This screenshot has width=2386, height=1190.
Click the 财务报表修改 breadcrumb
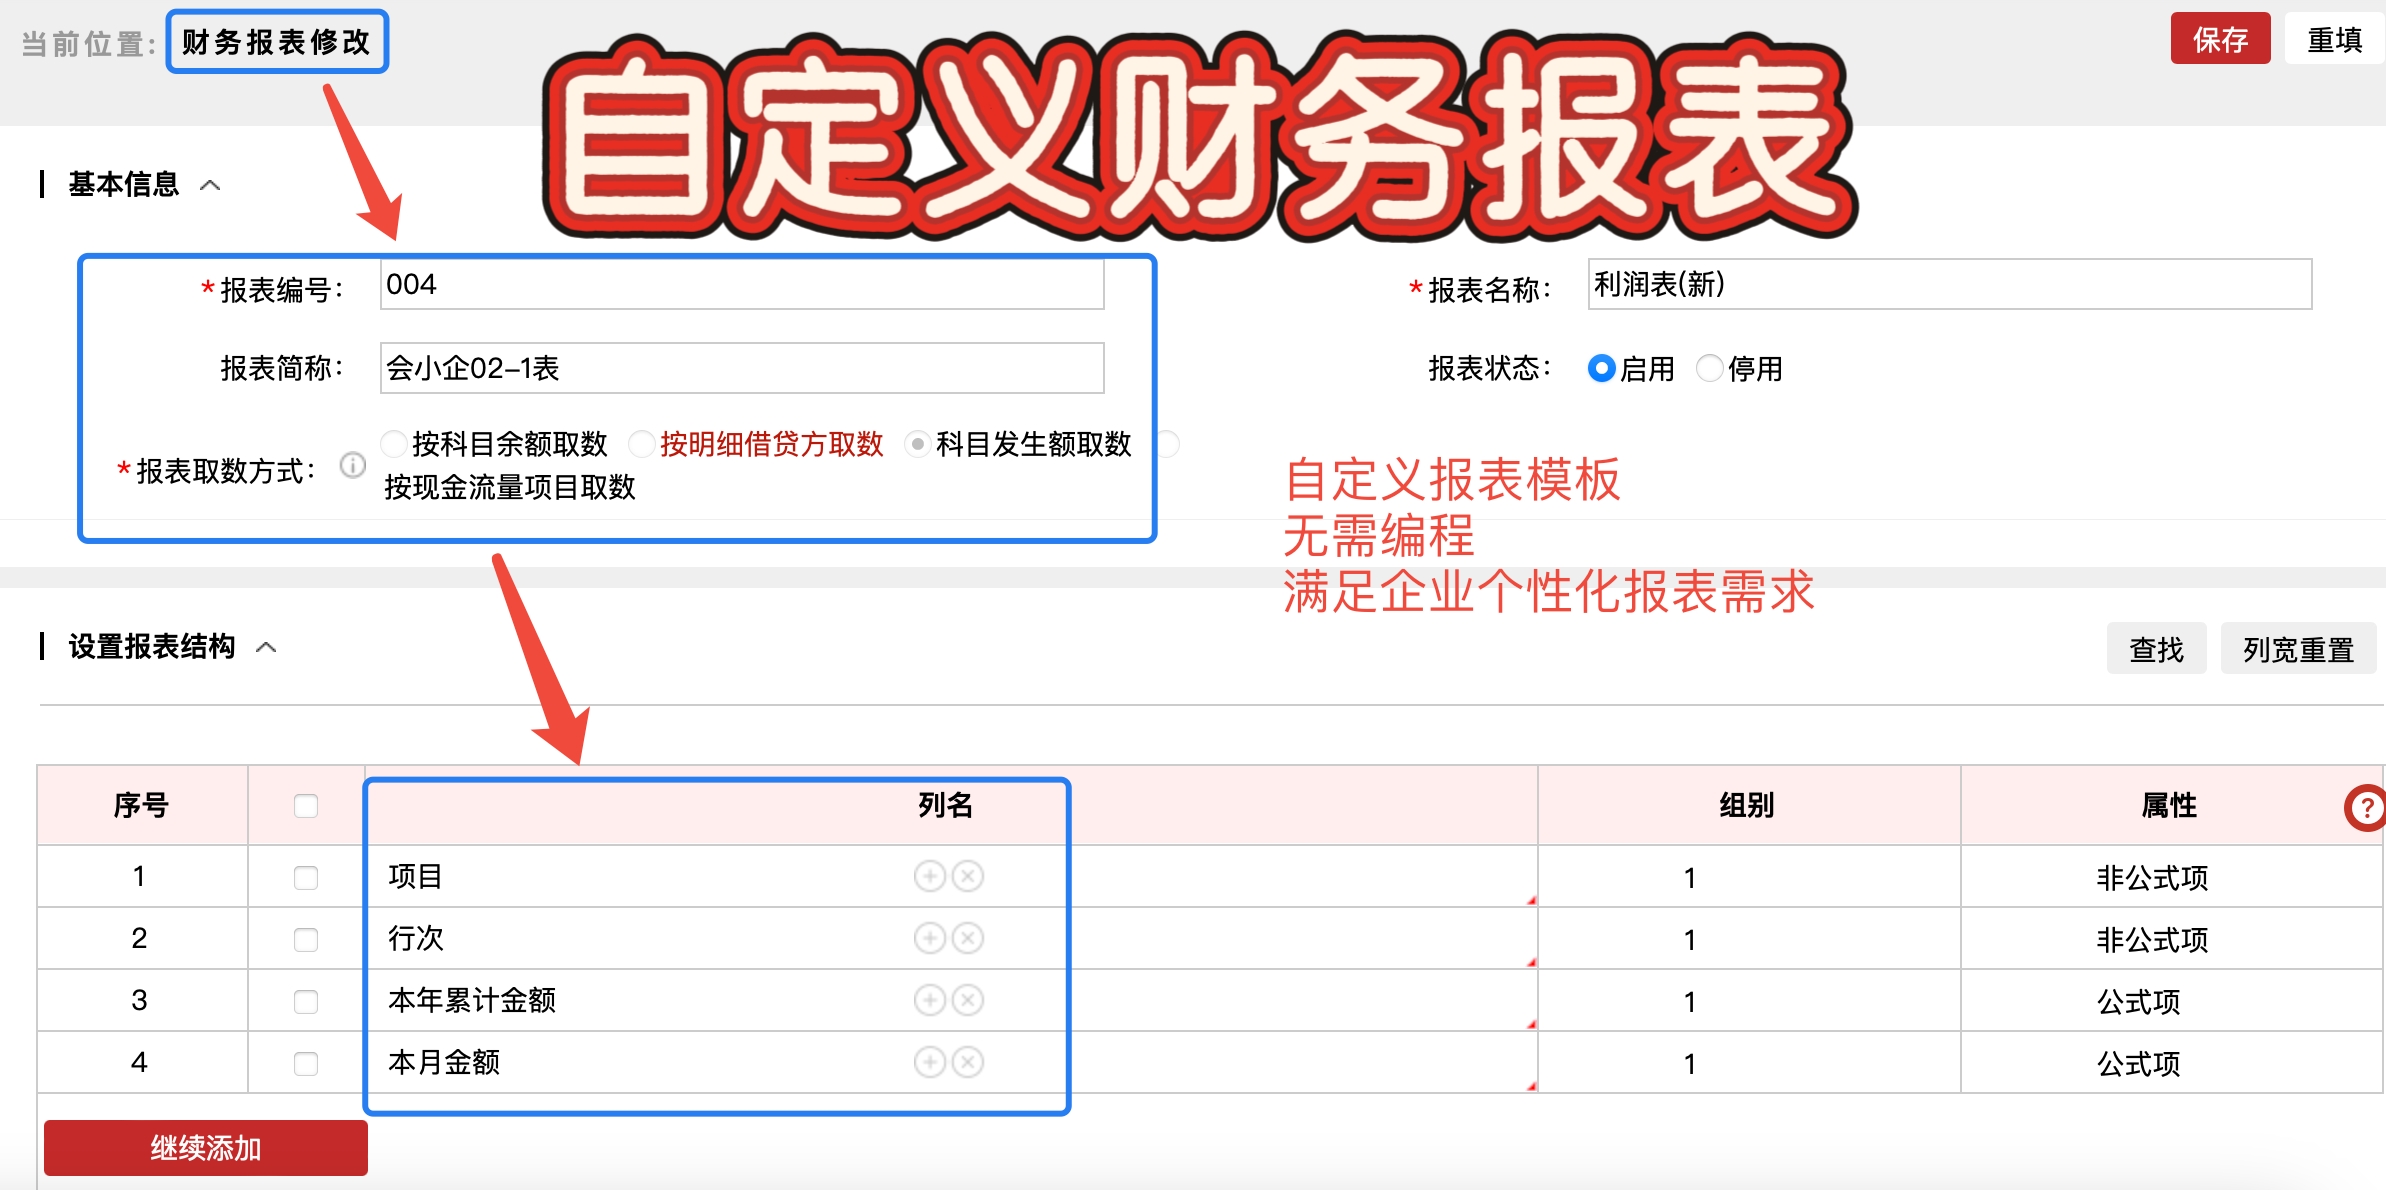(x=277, y=42)
